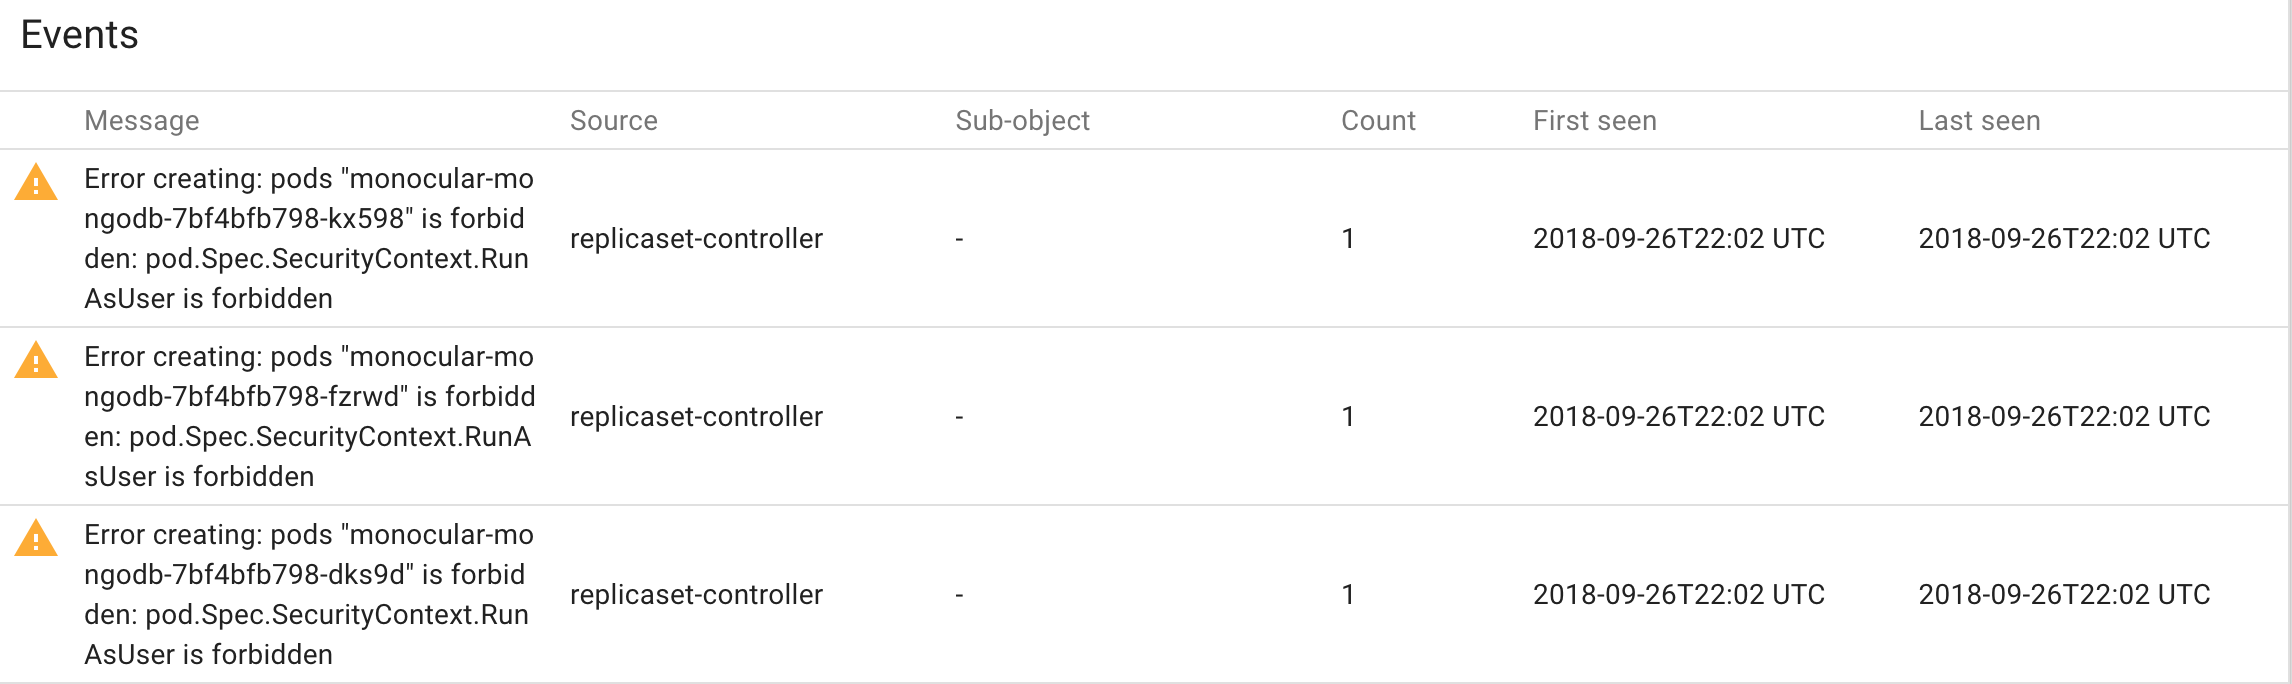
Task: Click the Sub-object column header
Action: [1022, 120]
